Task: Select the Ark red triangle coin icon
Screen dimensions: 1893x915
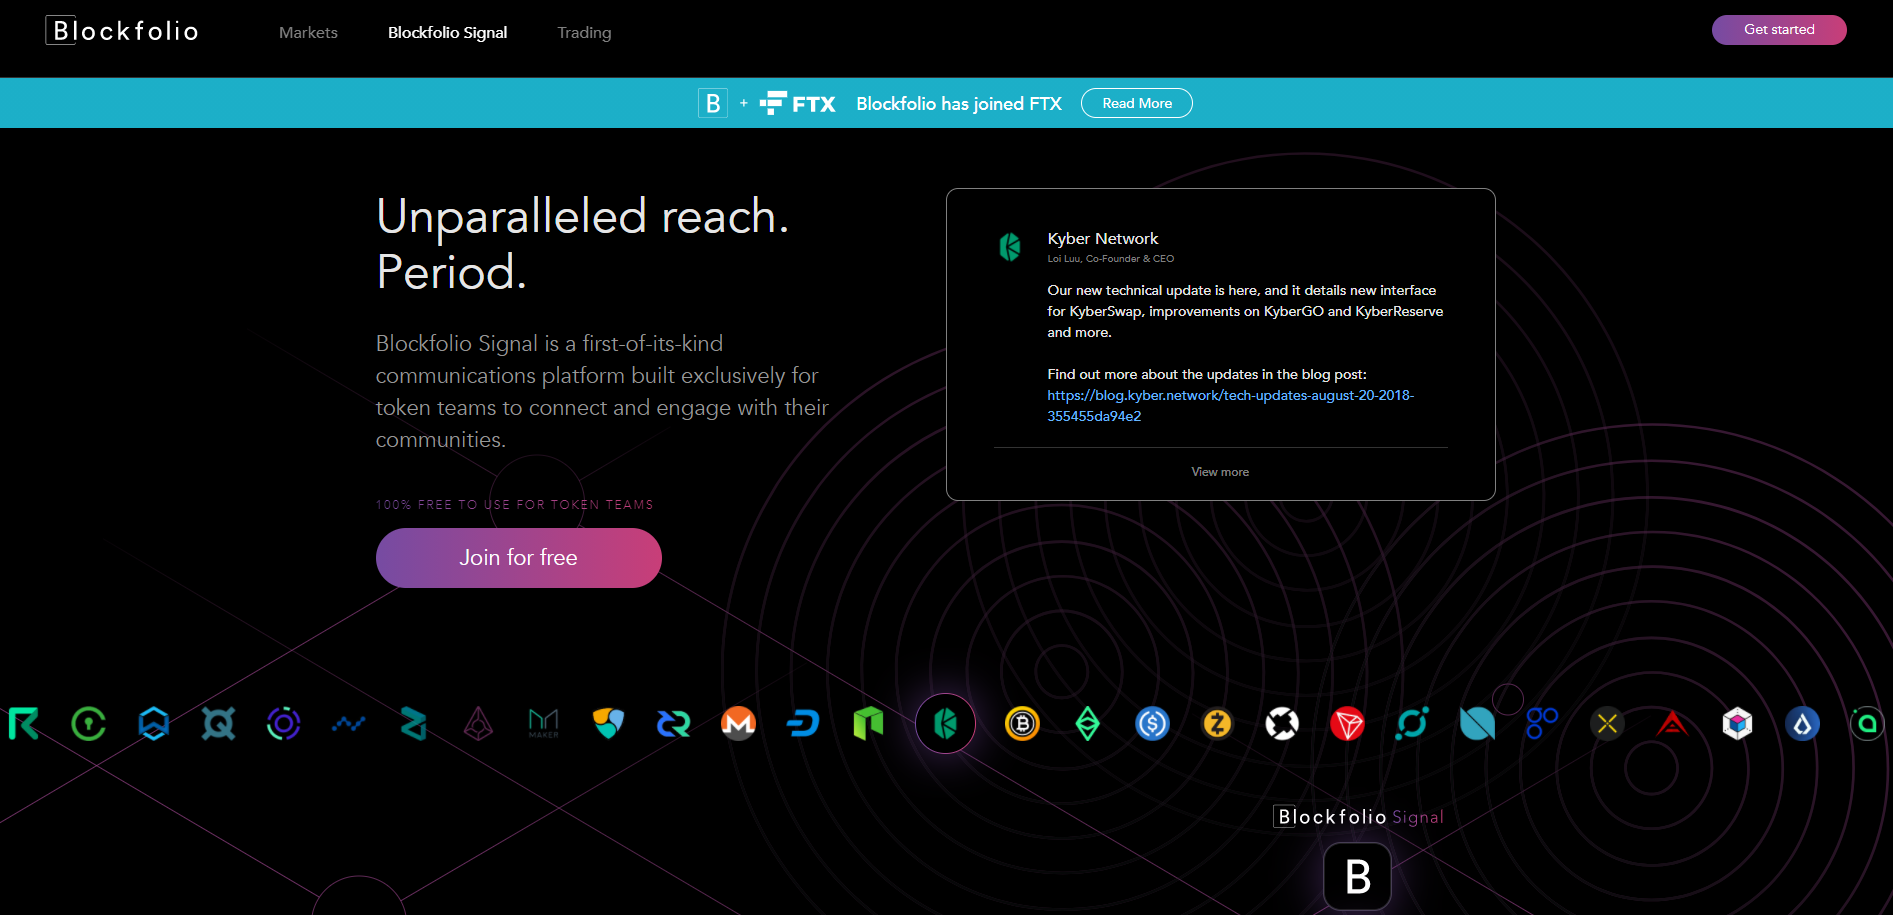Action: (x=1672, y=723)
